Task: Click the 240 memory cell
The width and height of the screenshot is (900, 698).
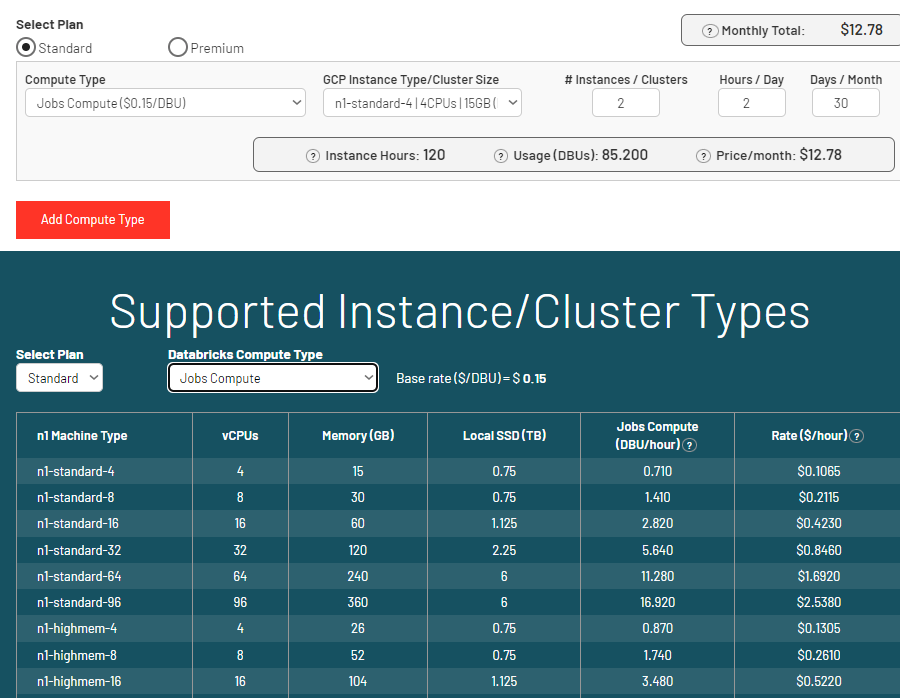Action: tap(358, 576)
